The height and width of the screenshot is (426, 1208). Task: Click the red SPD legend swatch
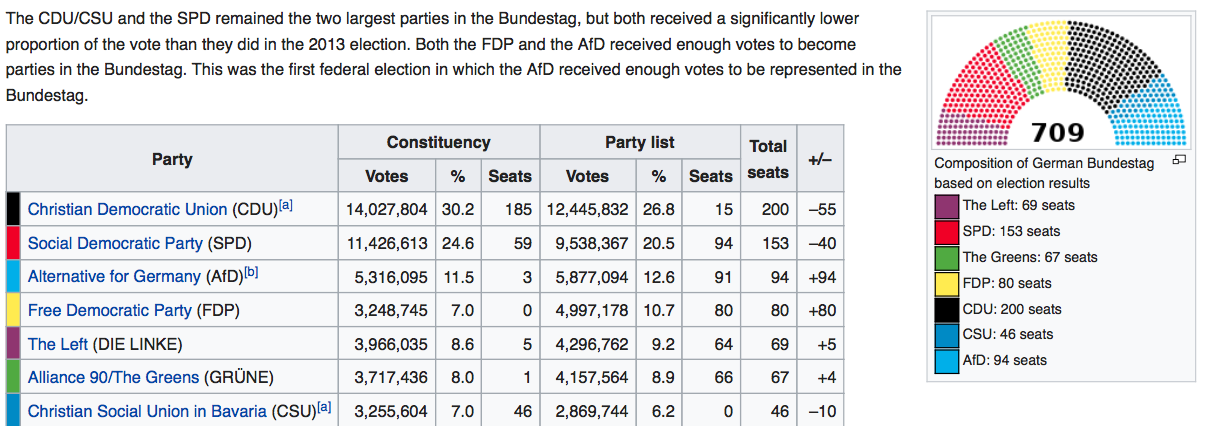(x=947, y=232)
